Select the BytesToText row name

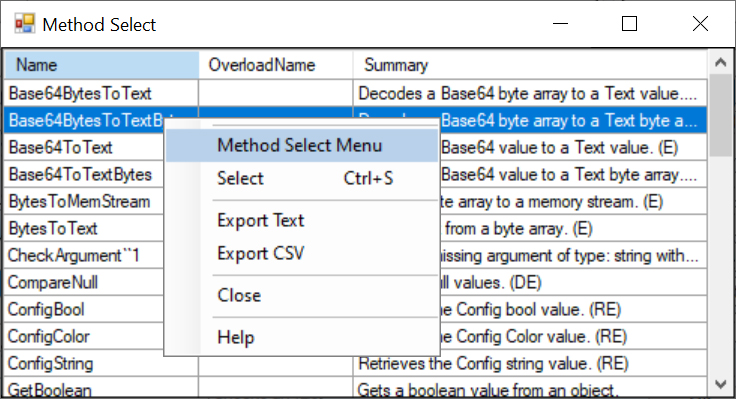(x=53, y=229)
